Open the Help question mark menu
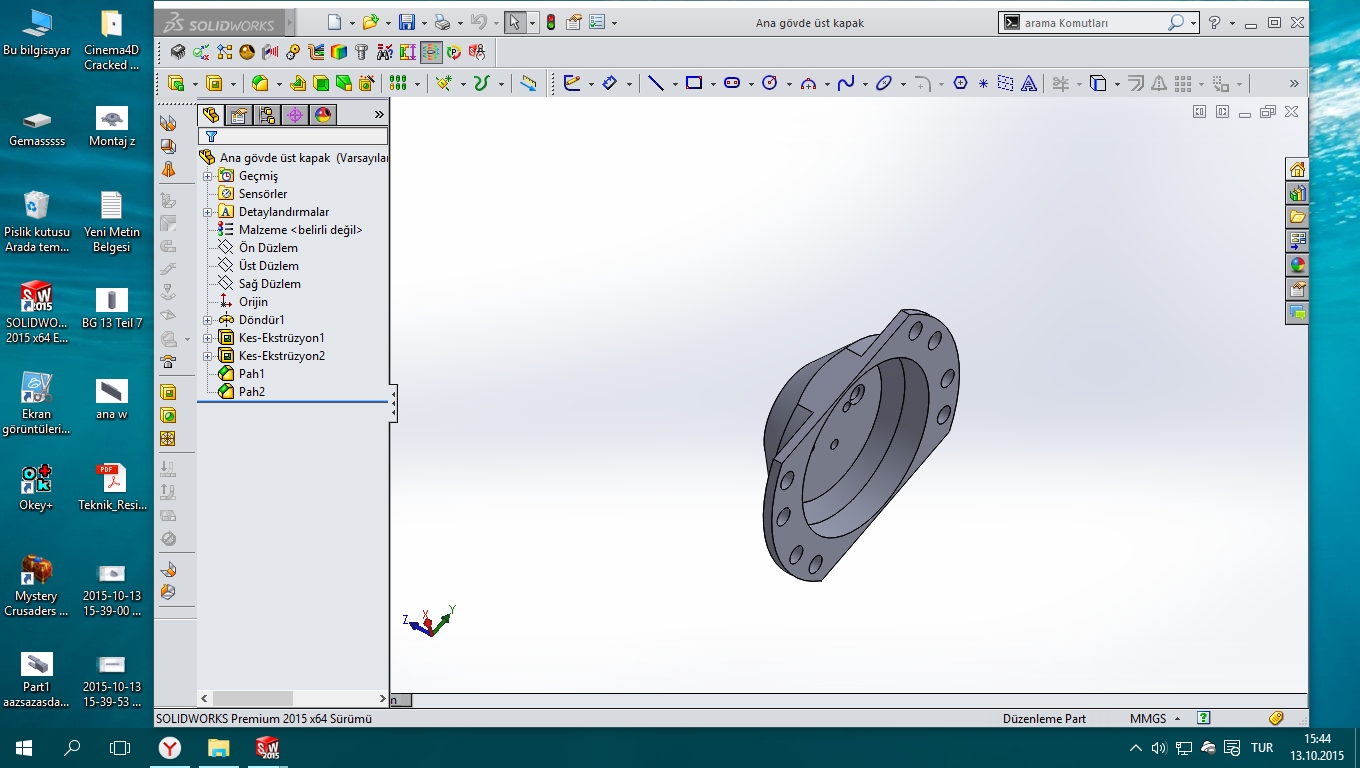 (1214, 22)
